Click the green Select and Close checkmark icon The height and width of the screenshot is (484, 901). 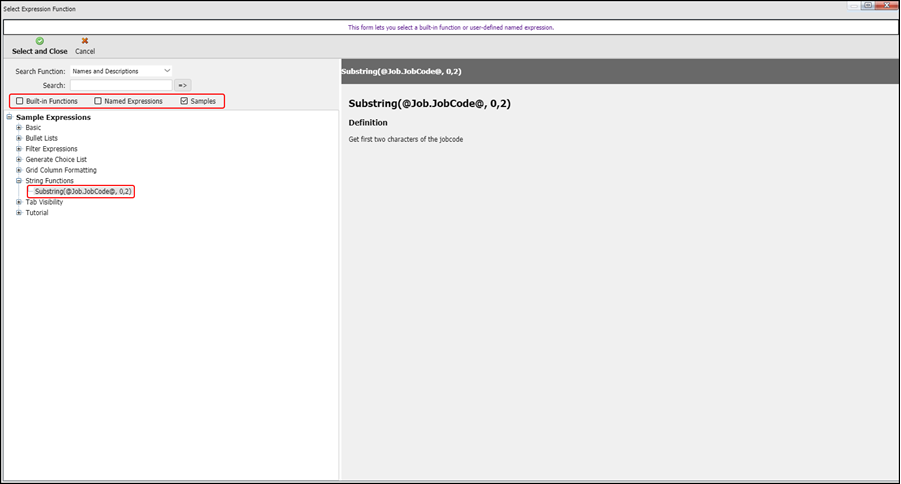(x=40, y=41)
